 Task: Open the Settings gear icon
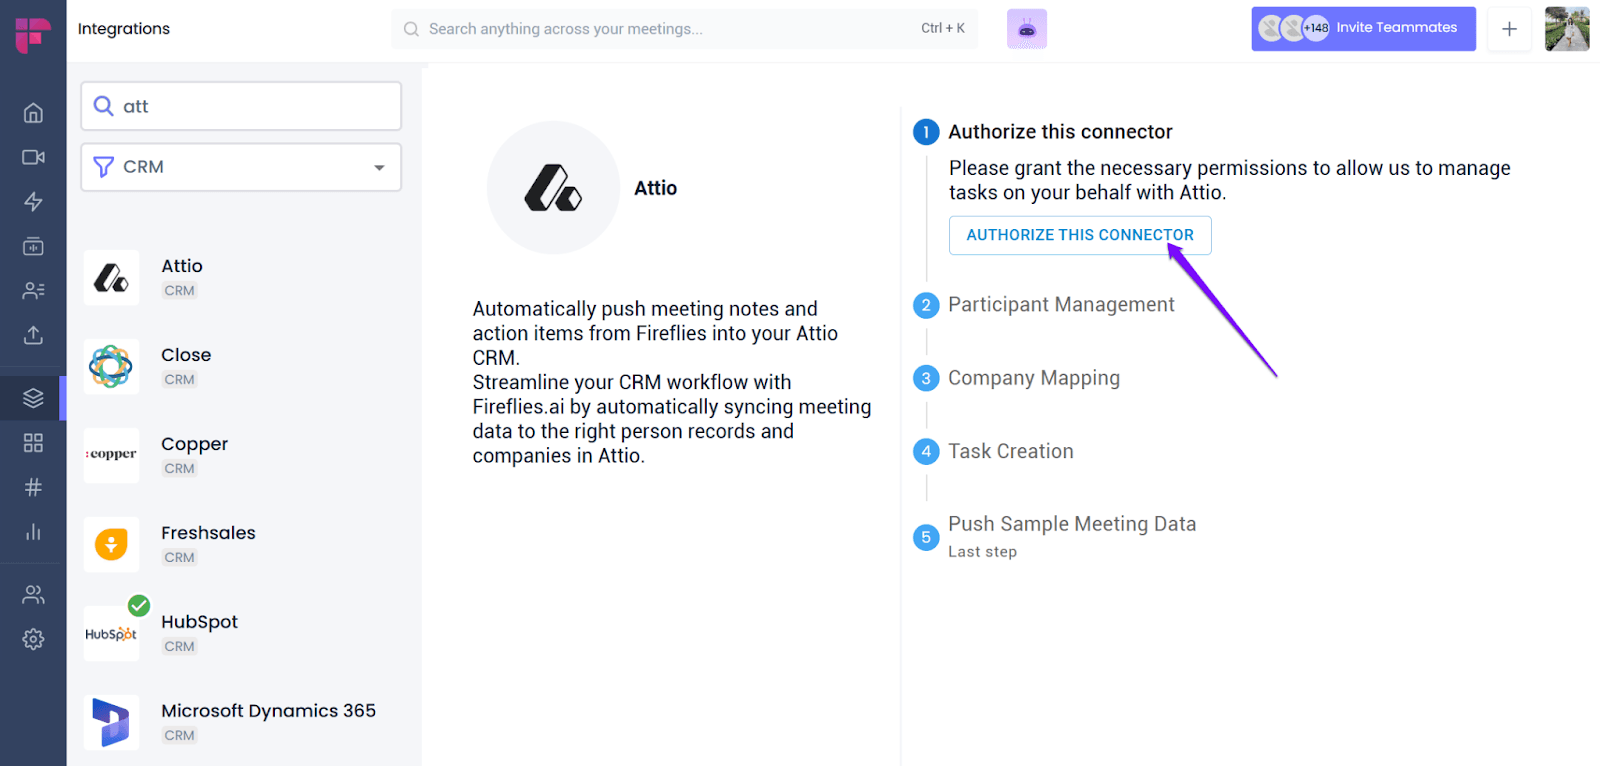(33, 639)
